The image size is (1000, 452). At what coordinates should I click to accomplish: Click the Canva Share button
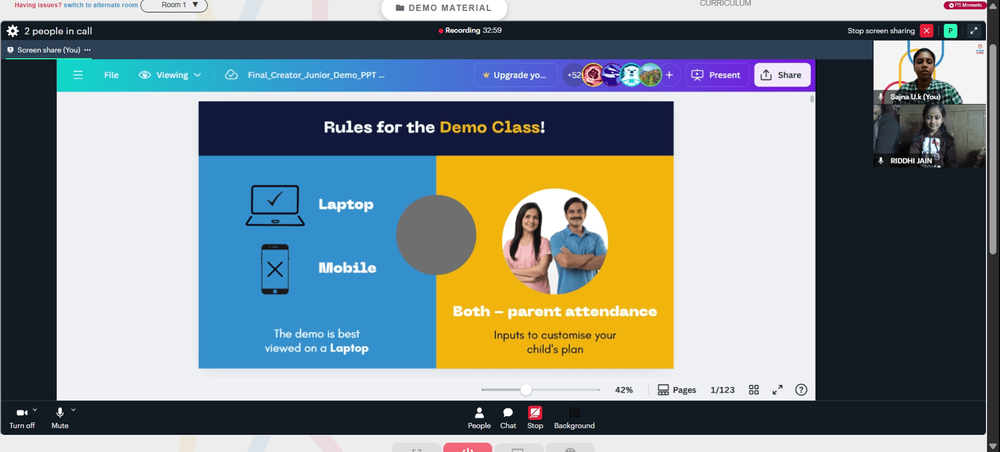pyautogui.click(x=782, y=75)
